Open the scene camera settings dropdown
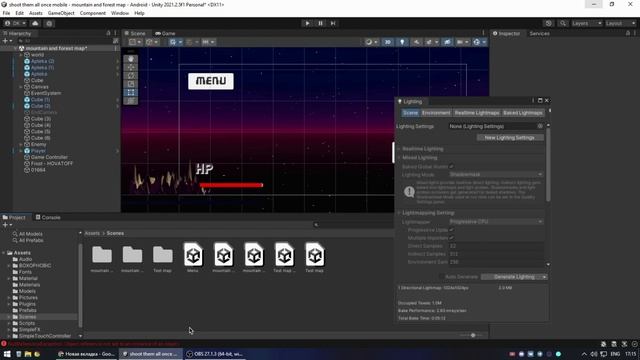 click(x=462, y=42)
